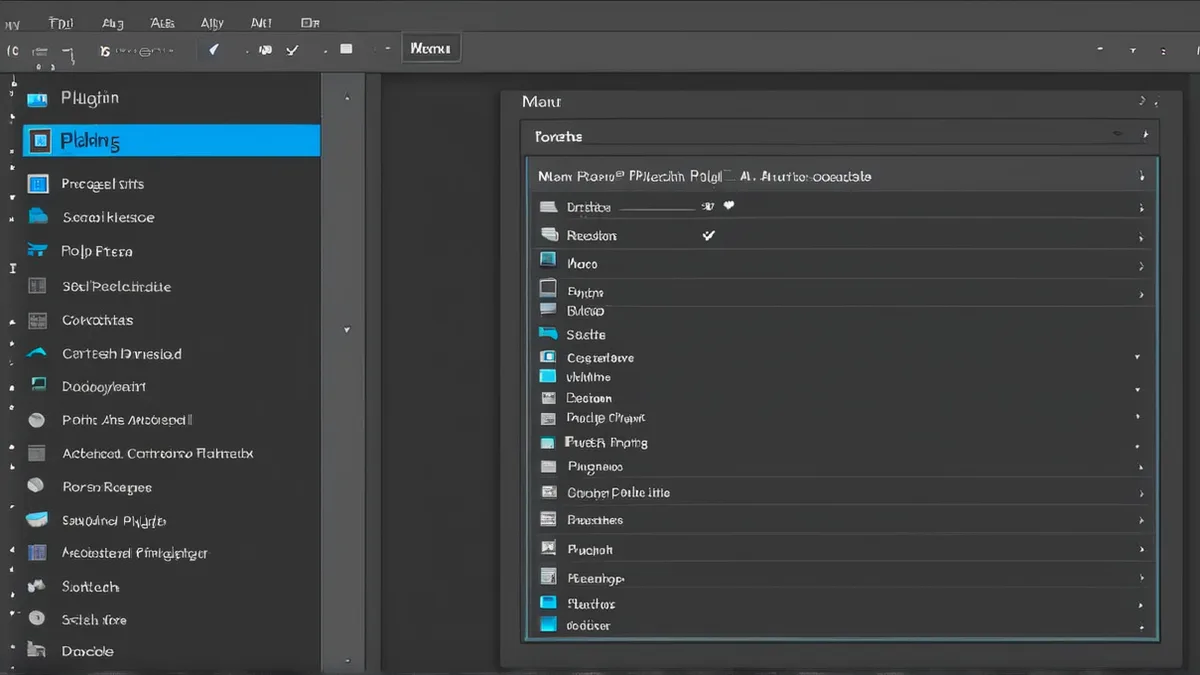Viewport: 1200px width, 675px height.
Task: Click the sidebar scrollbar down arrow at bottom
Action: 347,660
